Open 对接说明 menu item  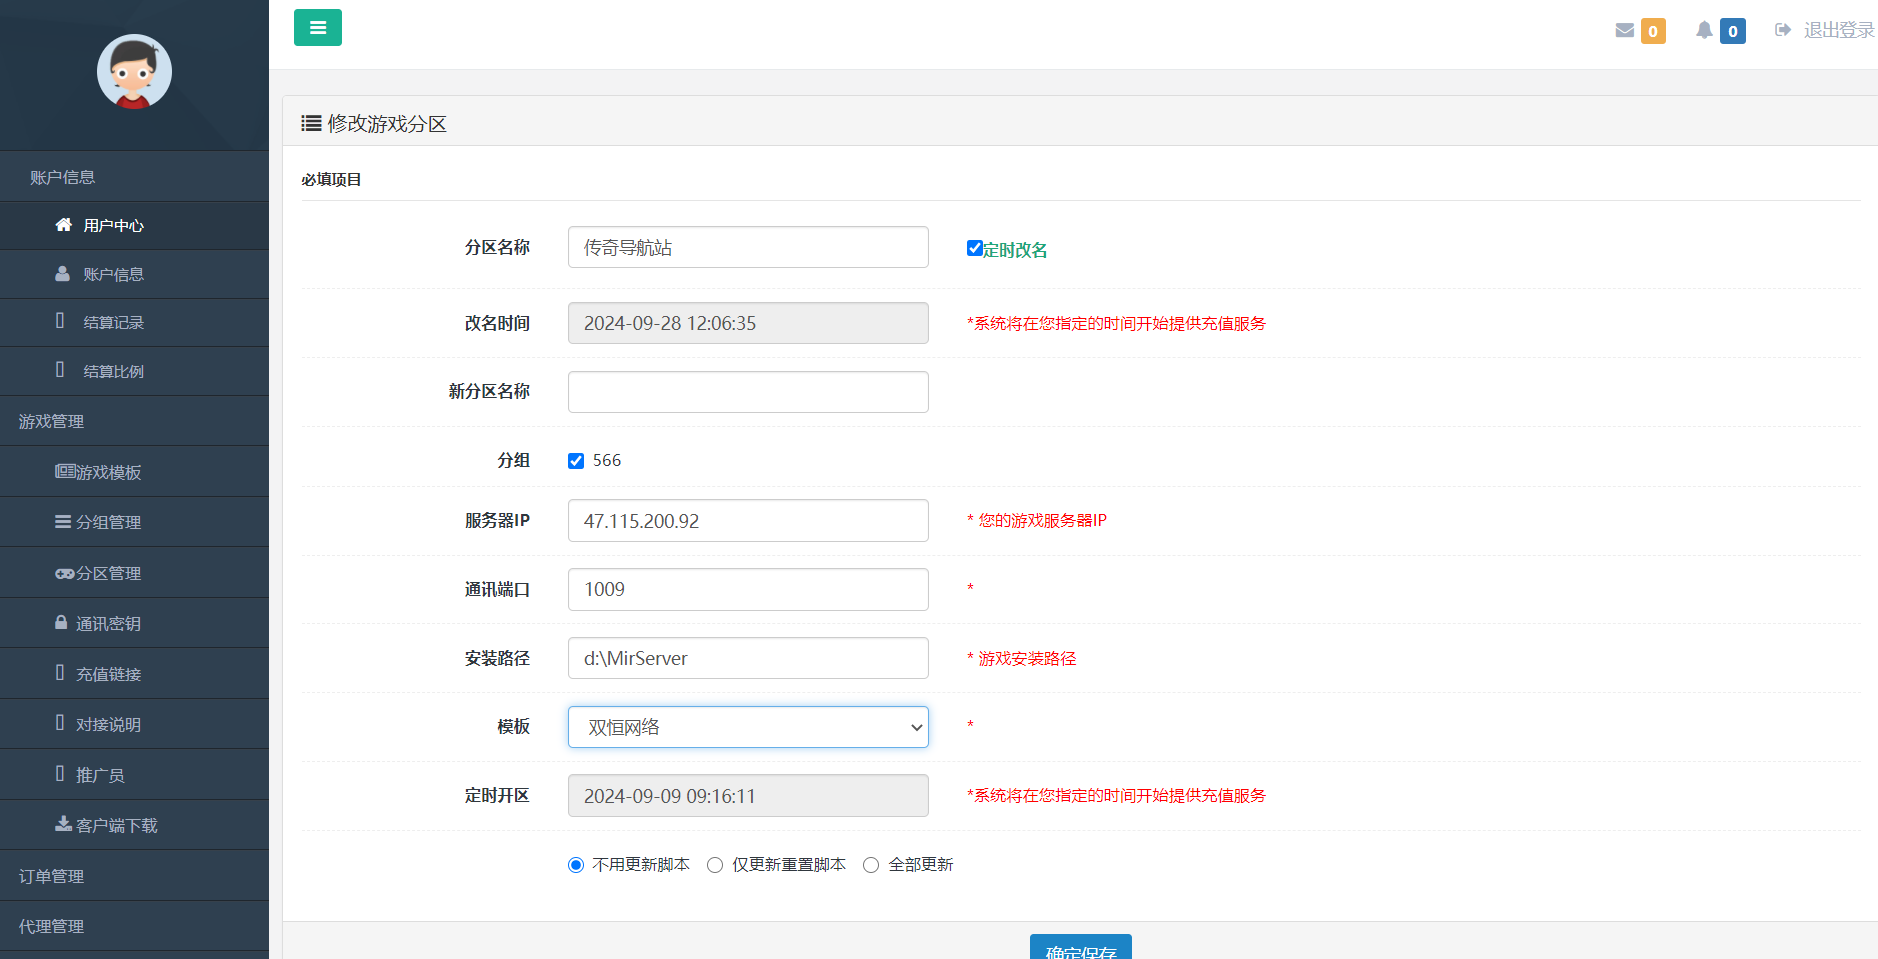tap(134, 724)
